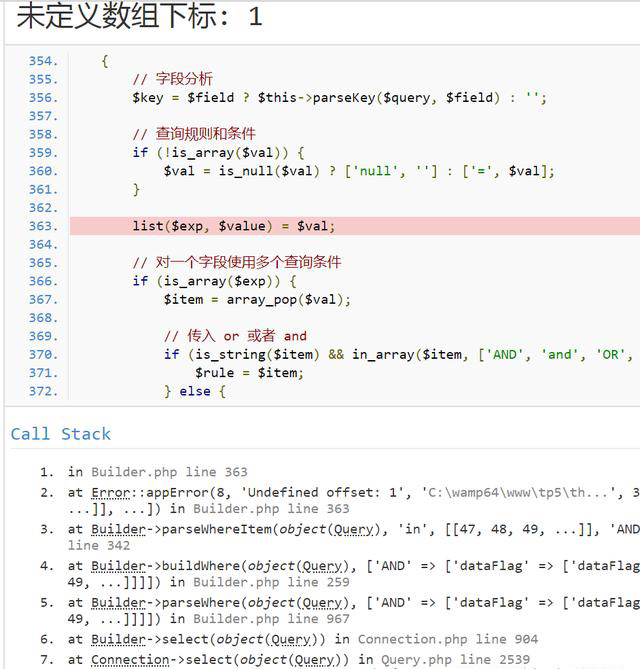Screen dimensions: 640x669
Task: Click the '$rule = $item;' line
Action: 249,373
